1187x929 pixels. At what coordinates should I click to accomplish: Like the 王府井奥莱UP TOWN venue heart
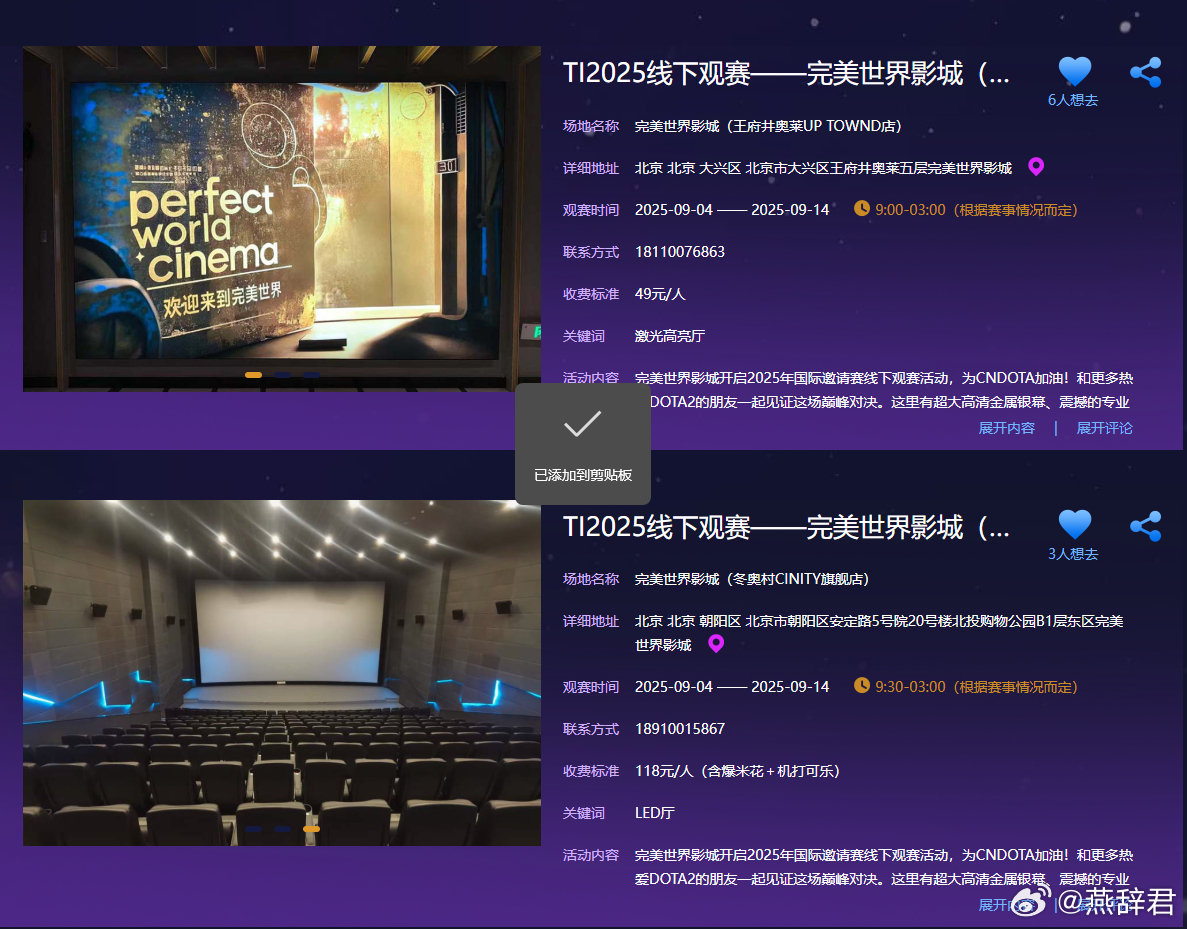coord(1073,71)
